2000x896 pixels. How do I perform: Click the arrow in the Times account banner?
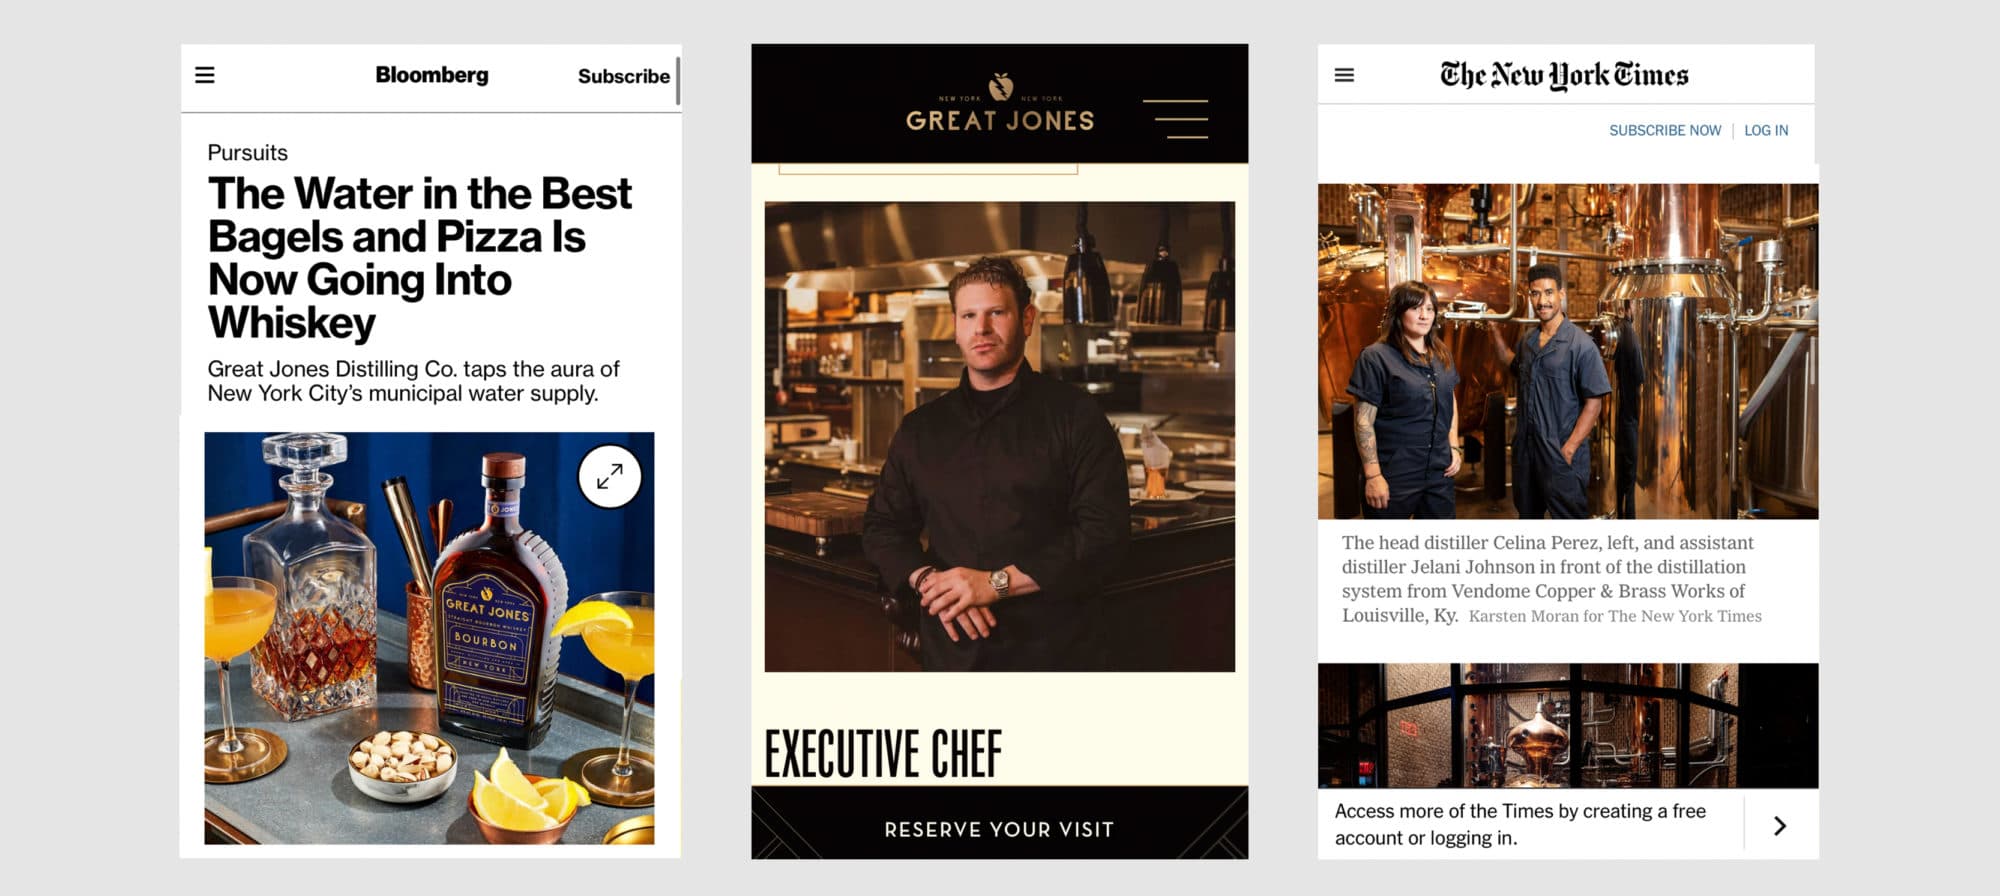(1780, 826)
